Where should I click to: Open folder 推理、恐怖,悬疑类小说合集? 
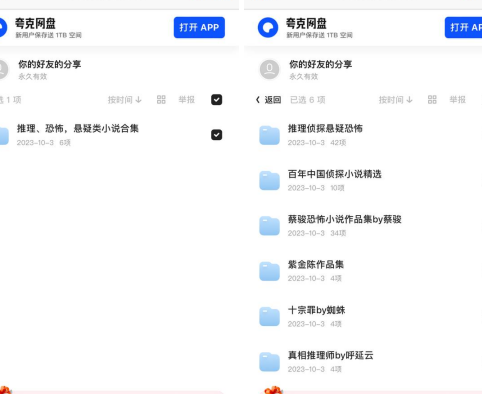pos(78,129)
